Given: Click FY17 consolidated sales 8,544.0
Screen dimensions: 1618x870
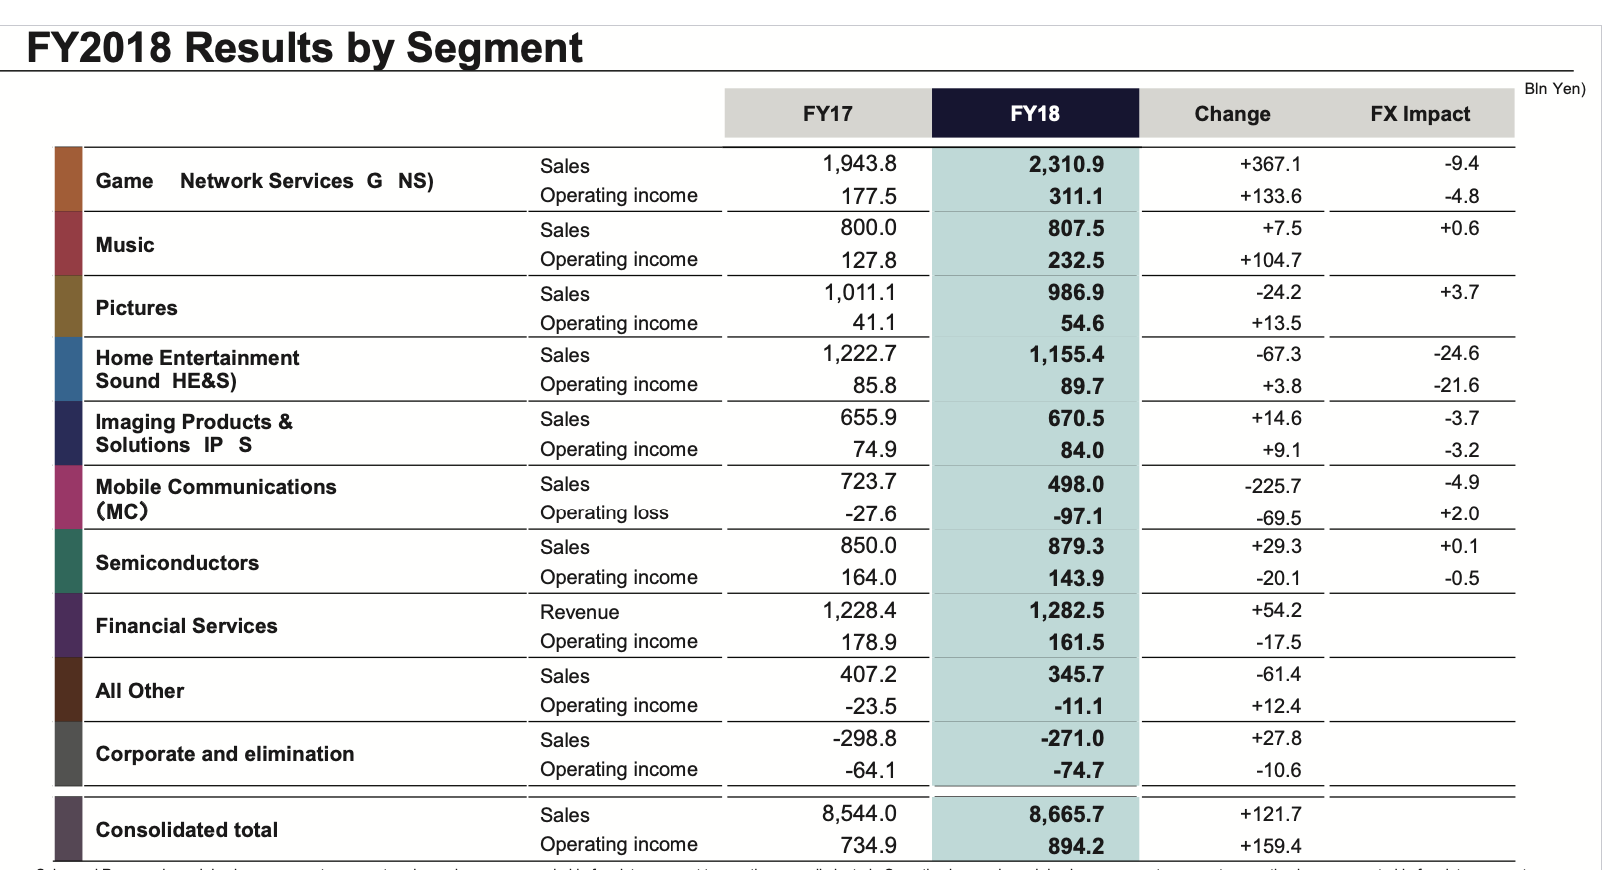Looking at the screenshot, I should [x=859, y=813].
